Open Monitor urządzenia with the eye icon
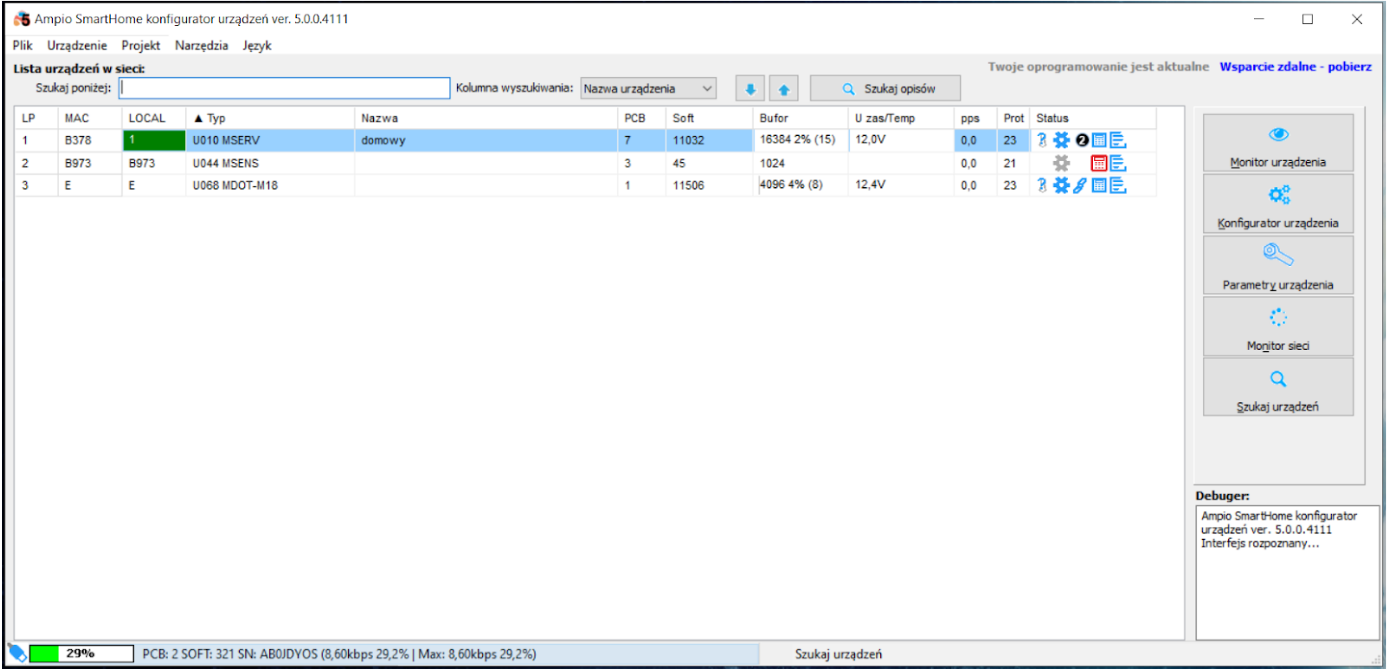 pos(1278,142)
